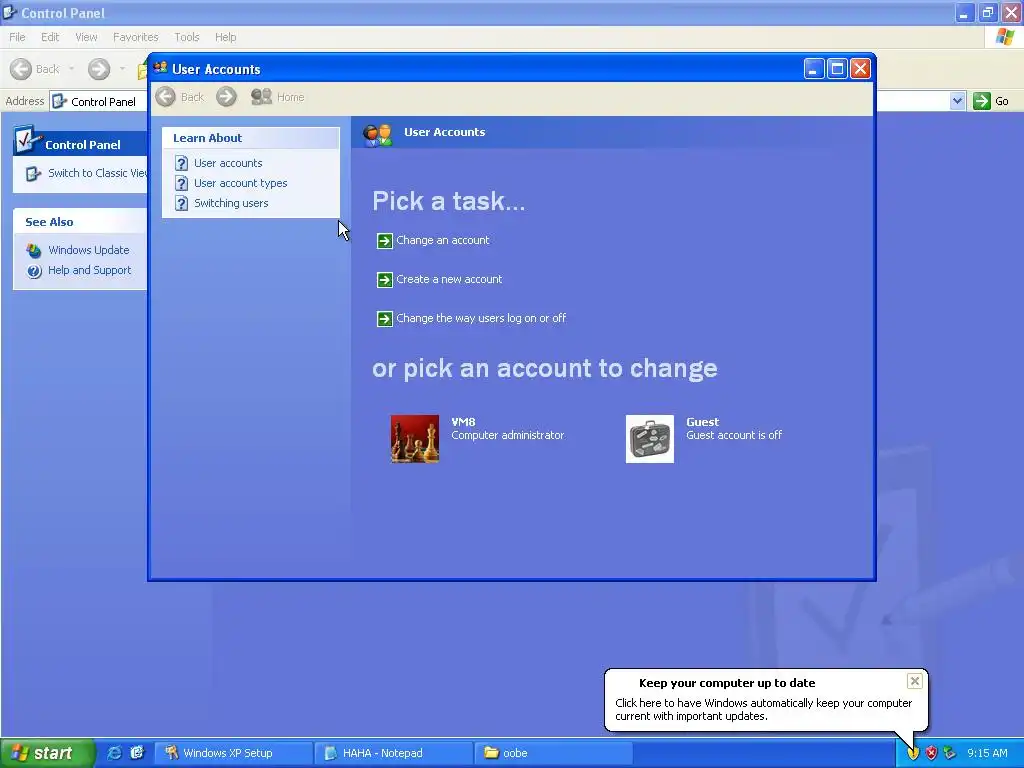Image resolution: width=1024 pixels, height=768 pixels.
Task: Click the second quick launch icon on taskbar
Action: [137, 753]
